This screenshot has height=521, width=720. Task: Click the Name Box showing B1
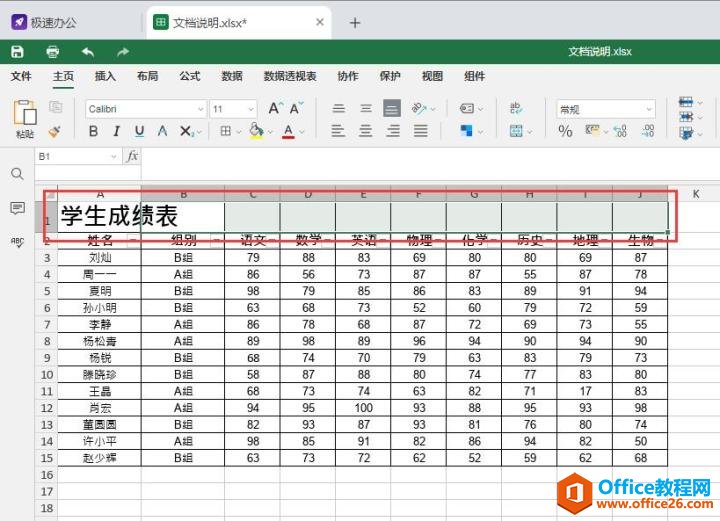pos(77,157)
